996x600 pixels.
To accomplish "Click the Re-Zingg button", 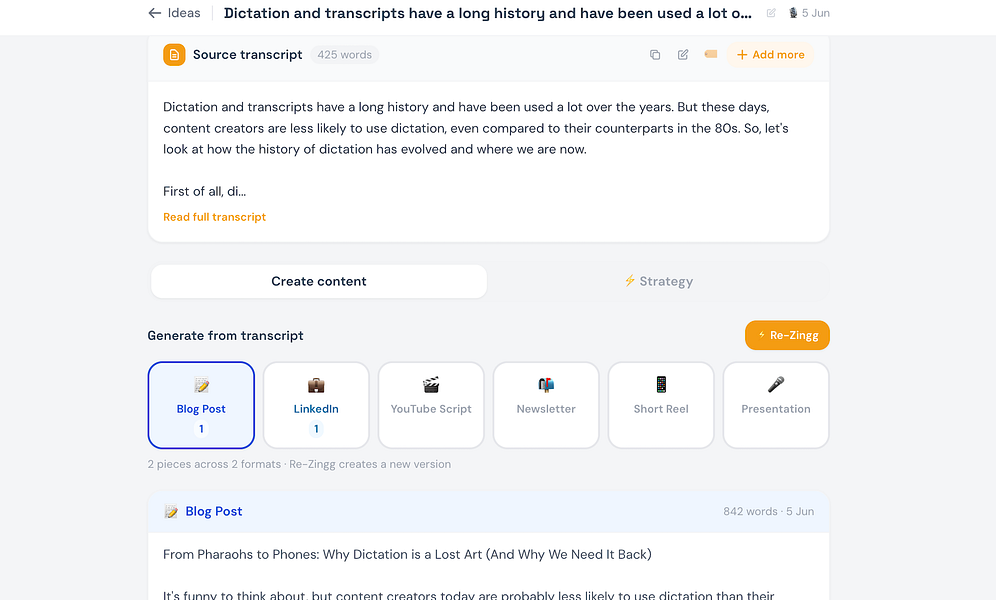I will click(787, 335).
